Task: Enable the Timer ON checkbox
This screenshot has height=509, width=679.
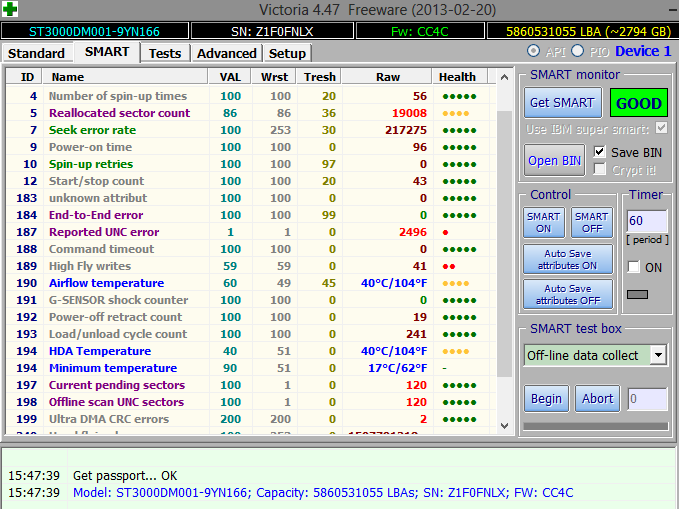Action: (x=633, y=267)
